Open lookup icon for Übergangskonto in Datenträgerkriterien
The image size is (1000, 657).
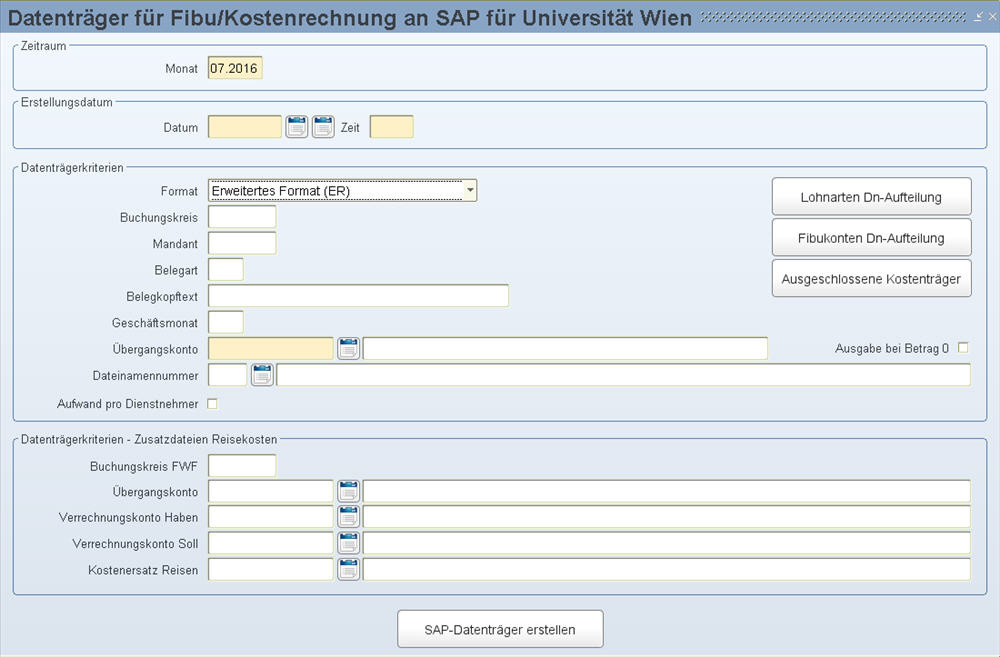[x=348, y=348]
